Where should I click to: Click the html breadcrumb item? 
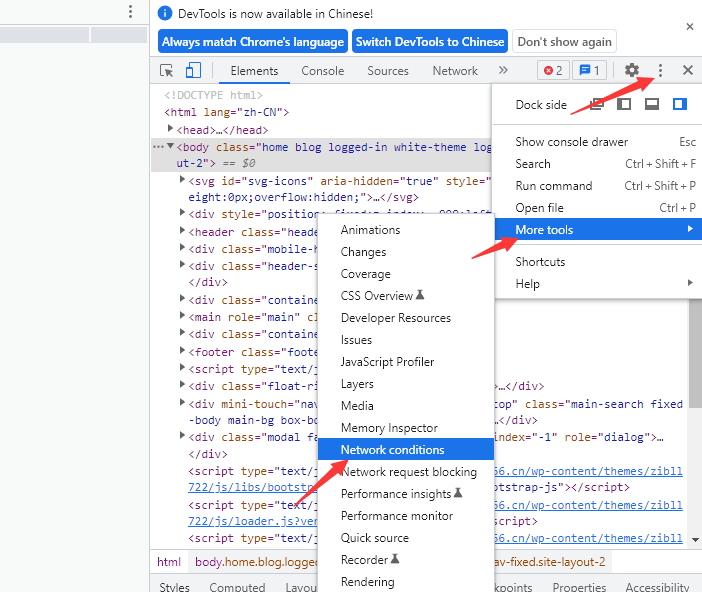pos(169,563)
